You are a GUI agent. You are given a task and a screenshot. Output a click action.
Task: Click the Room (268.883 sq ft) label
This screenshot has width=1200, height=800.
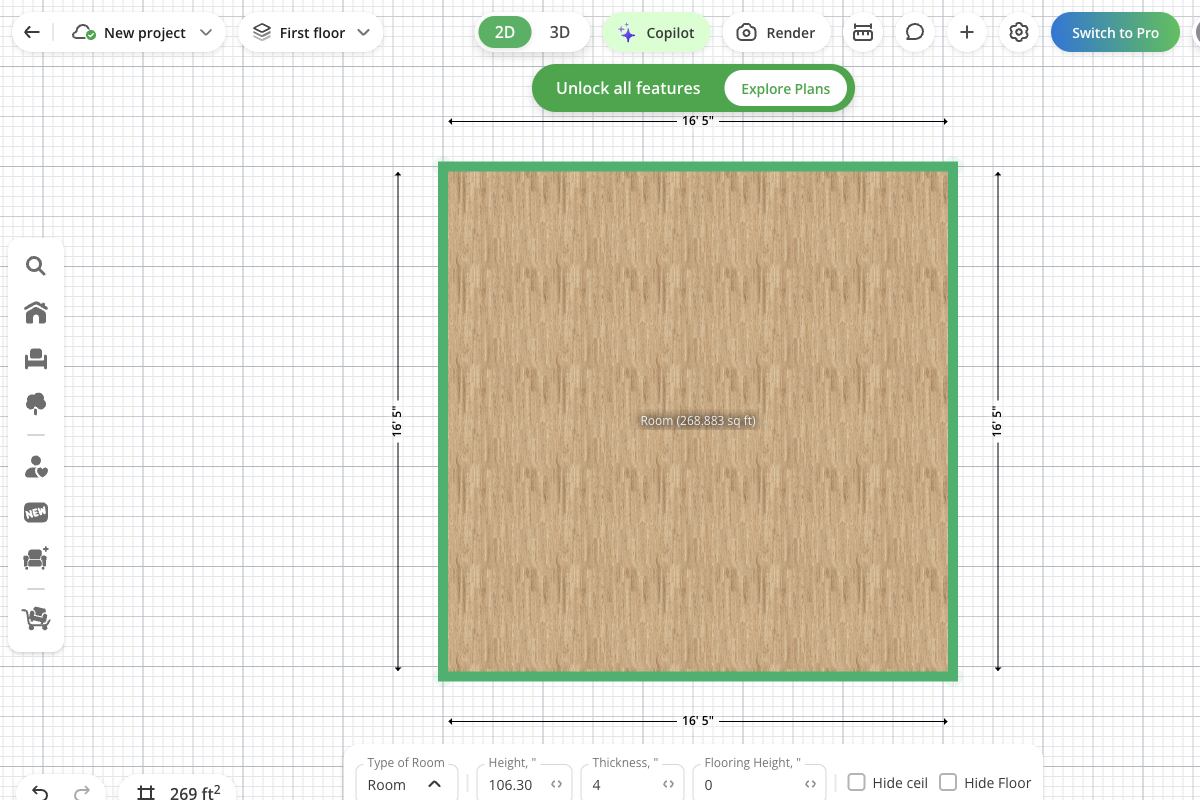(698, 421)
